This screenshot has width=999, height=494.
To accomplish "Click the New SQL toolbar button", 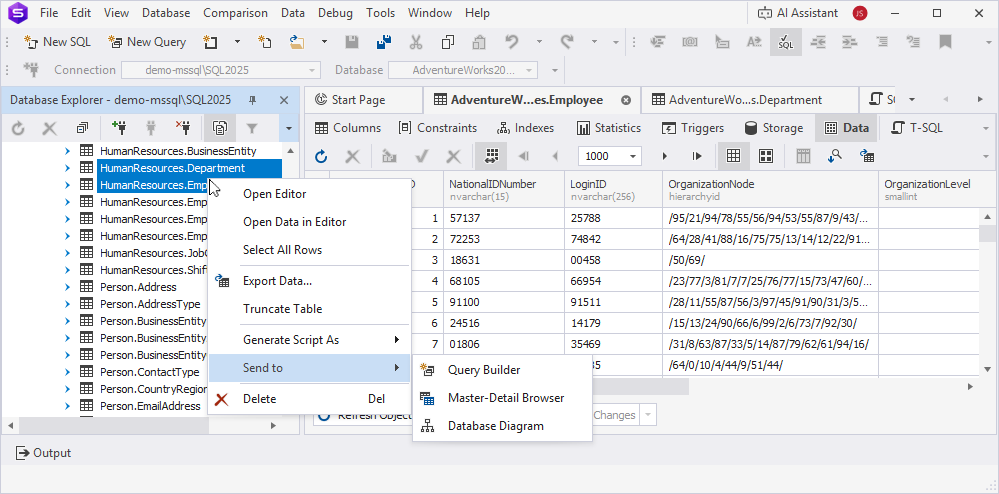I will coord(57,42).
